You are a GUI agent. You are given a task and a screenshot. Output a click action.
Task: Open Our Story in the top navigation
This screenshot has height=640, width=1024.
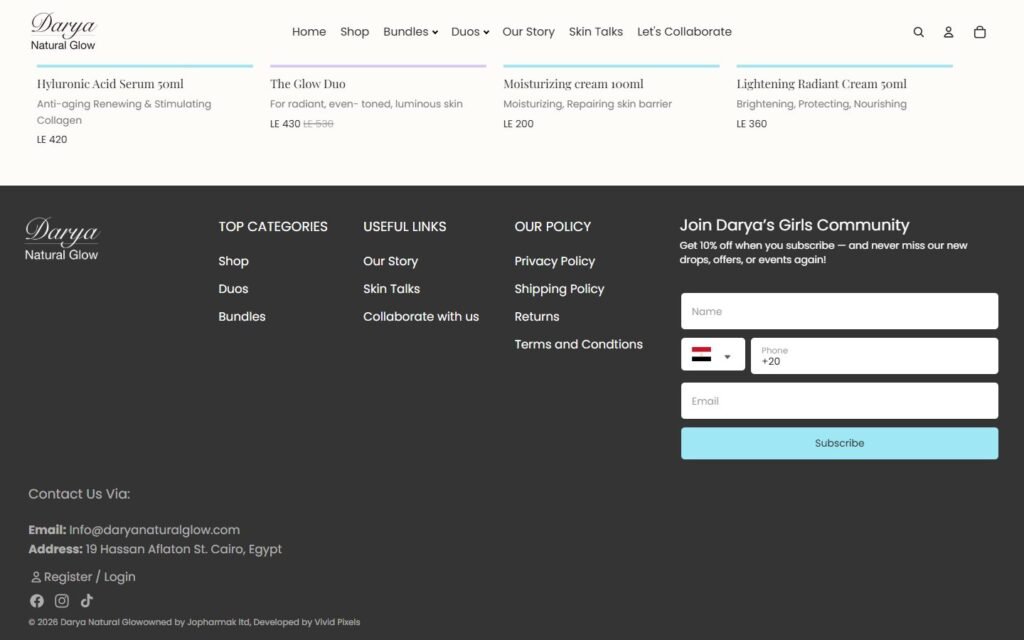click(528, 31)
